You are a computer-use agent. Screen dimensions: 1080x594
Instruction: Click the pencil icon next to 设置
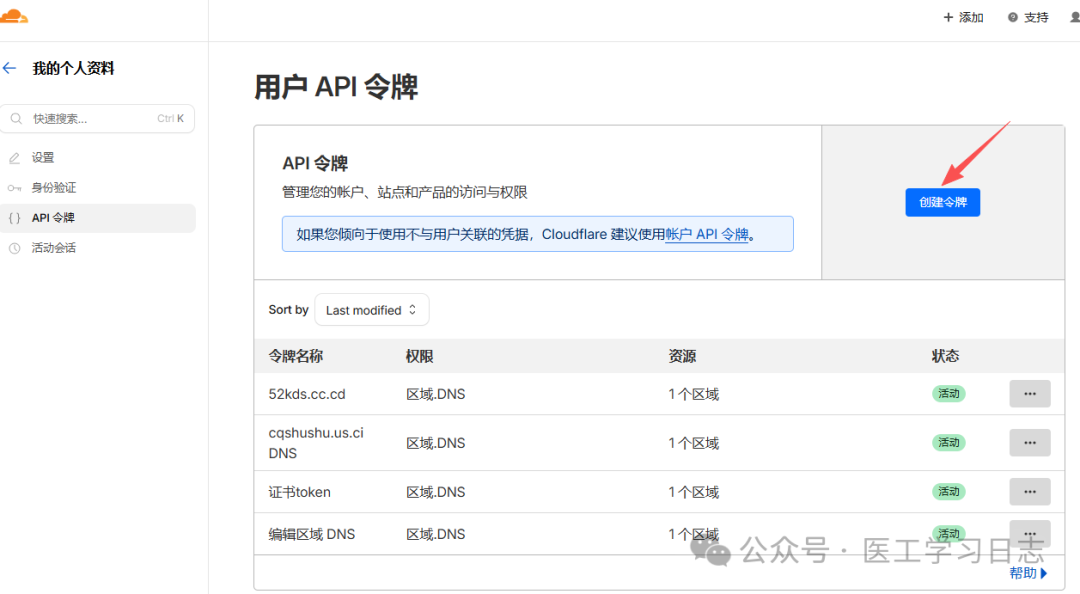tap(14, 158)
